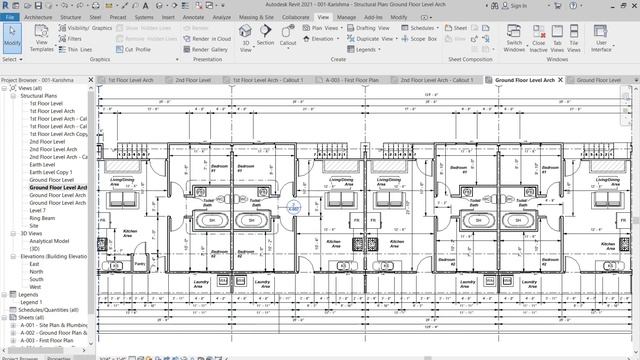Collapse Structural Plans tree node
Image resolution: width=640 pixels, height=360 pixels.
pyautogui.click(x=13, y=96)
